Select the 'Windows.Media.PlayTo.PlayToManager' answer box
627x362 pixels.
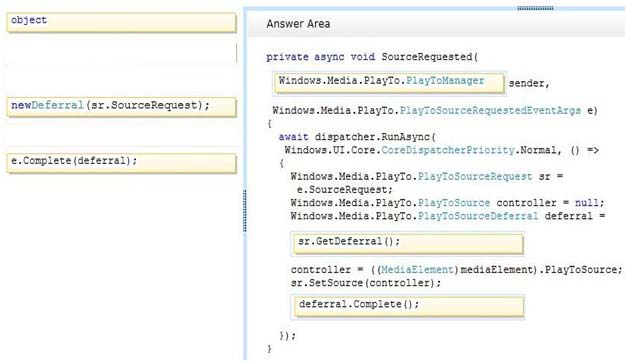[389, 83]
